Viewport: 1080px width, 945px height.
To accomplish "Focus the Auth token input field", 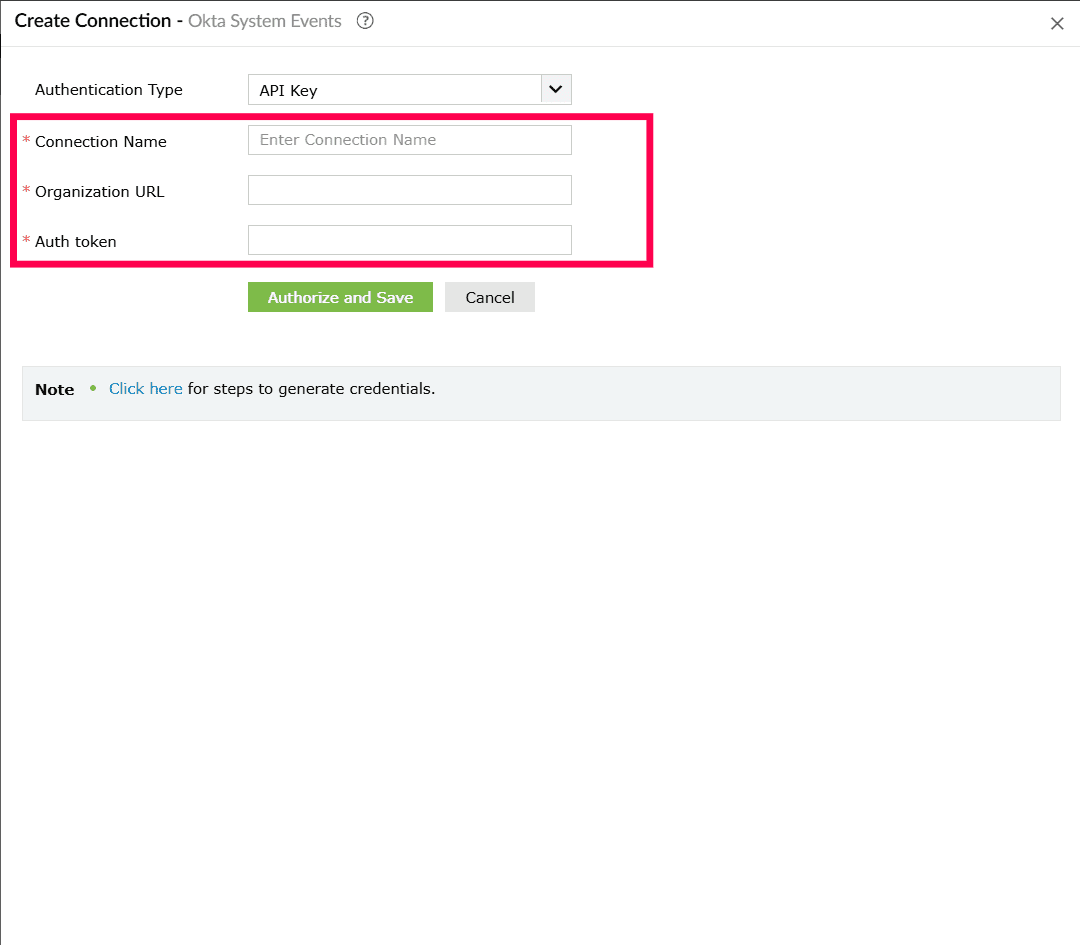I will point(410,240).
